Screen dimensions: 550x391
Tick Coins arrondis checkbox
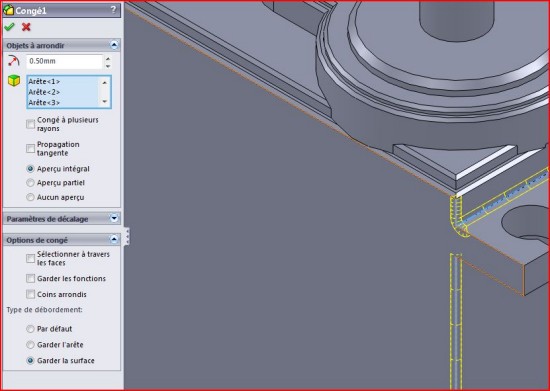[x=31, y=294]
